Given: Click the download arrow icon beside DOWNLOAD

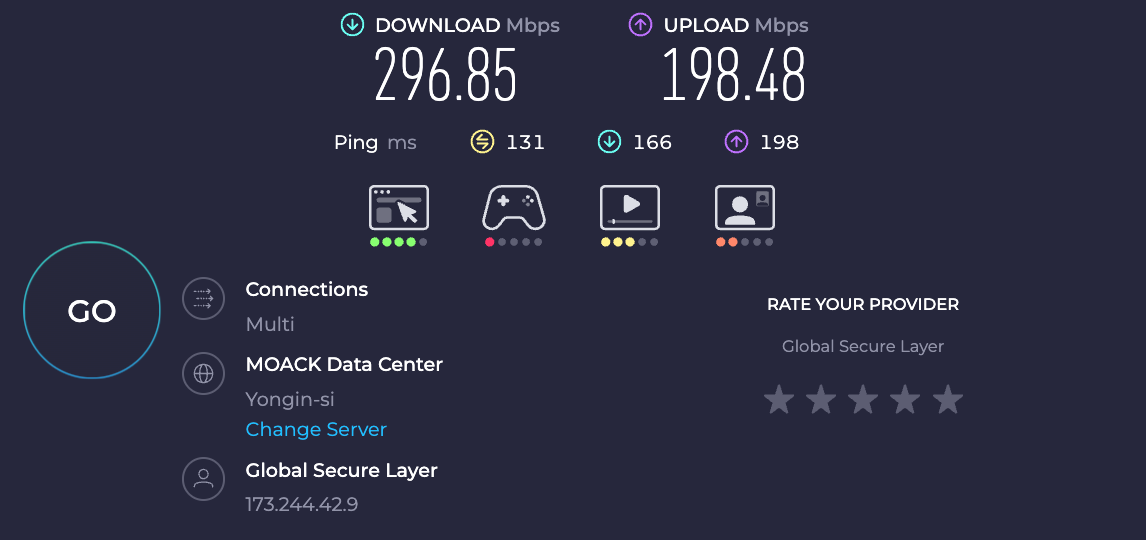Looking at the screenshot, I should coord(352,26).
